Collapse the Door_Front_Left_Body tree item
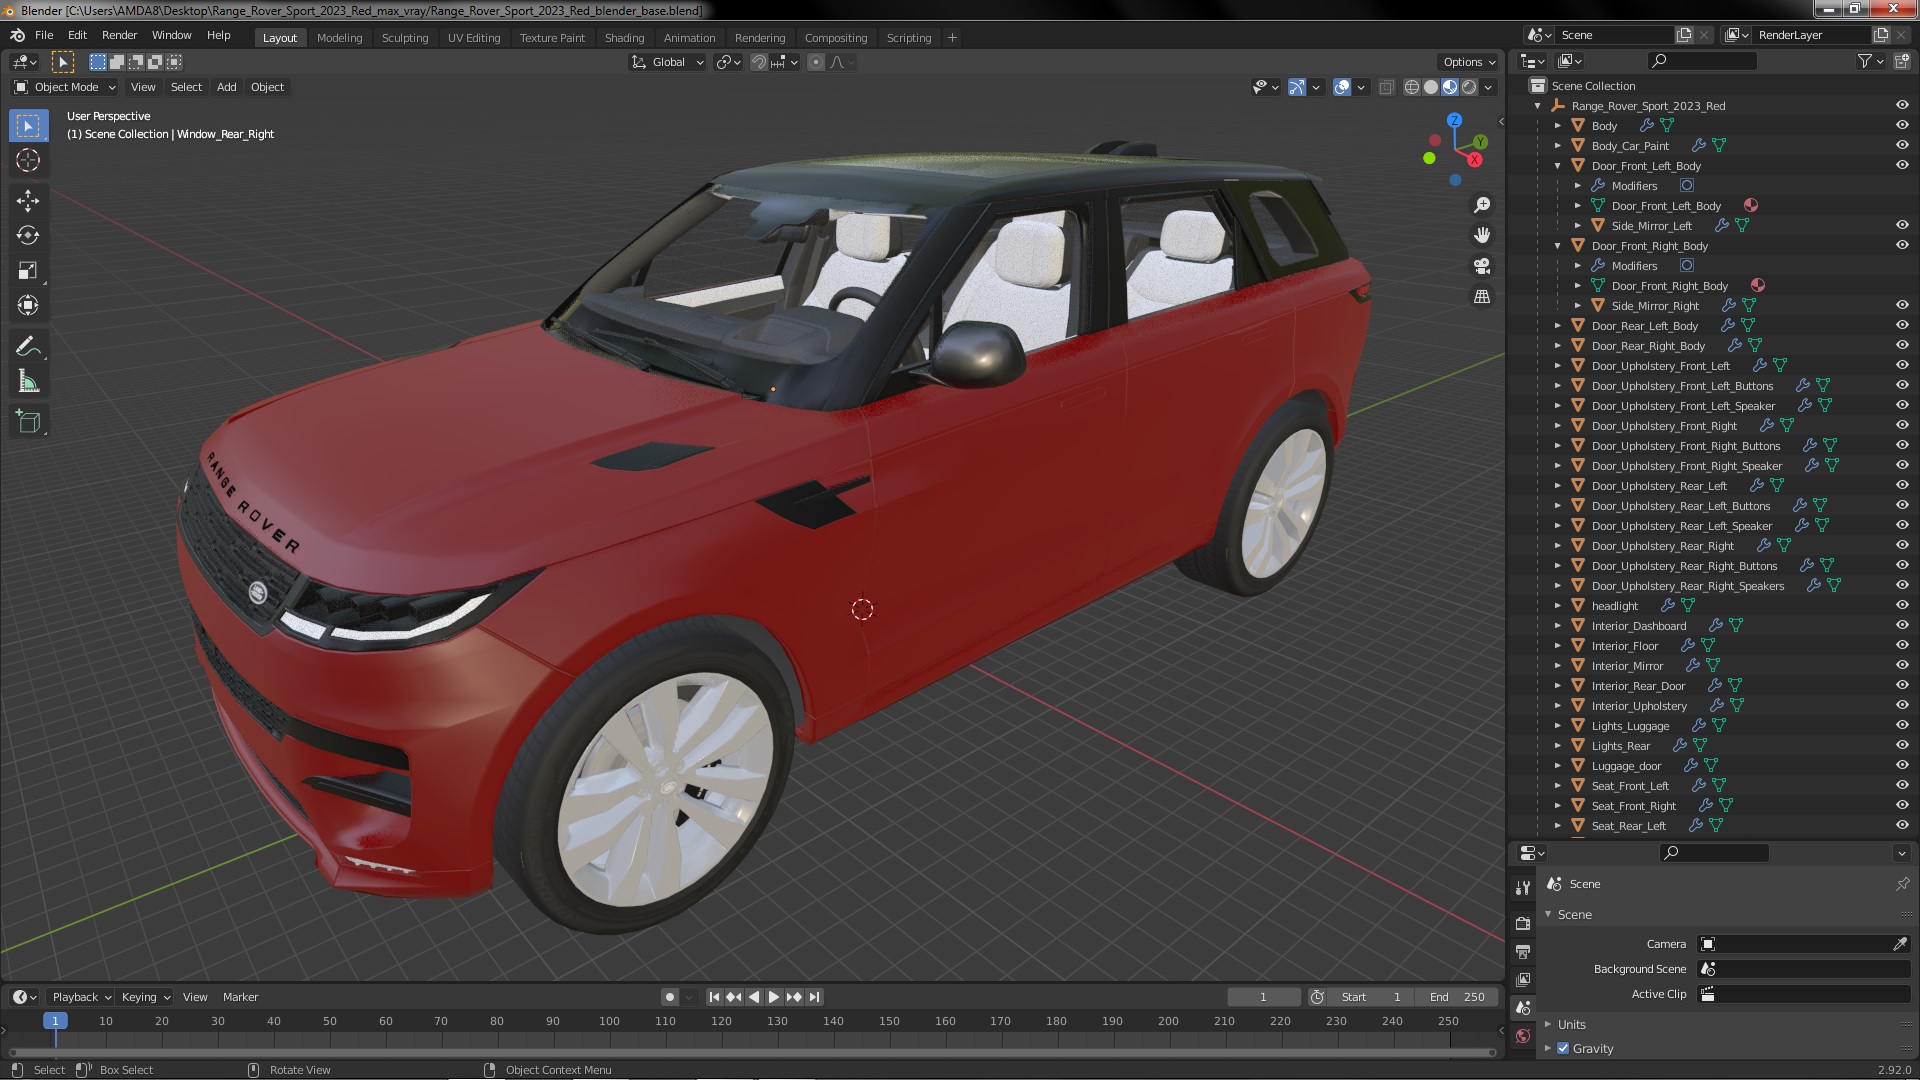 (1557, 165)
